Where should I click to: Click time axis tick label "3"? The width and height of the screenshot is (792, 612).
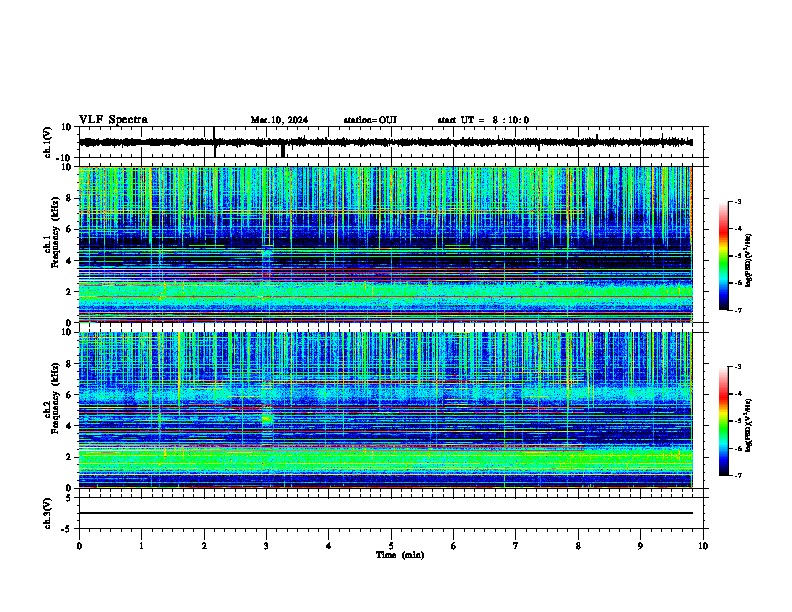tap(266, 546)
